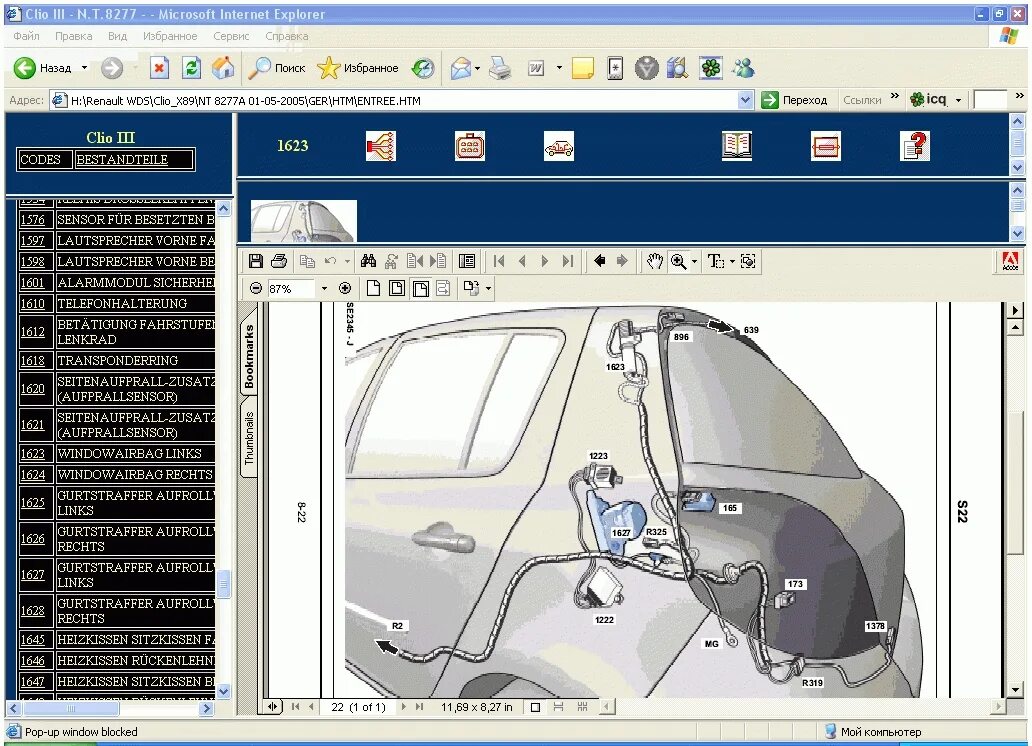Go to last page in the Acrobat toolbar

click(568, 261)
